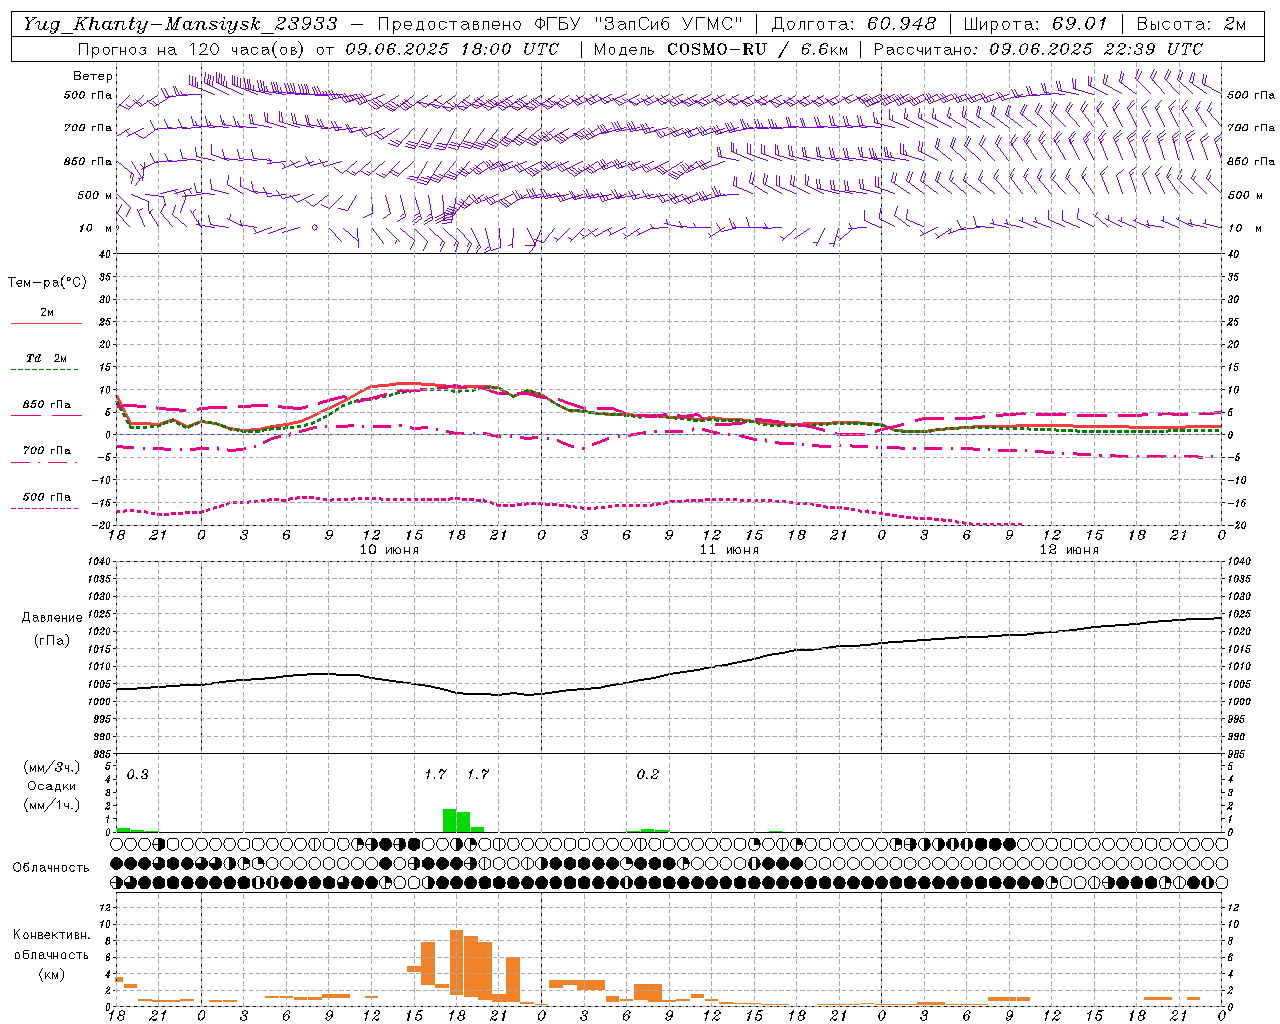Image resolution: width=1280 pixels, height=1024 pixels.
Task: Click the Давление pressure panel label
Action: (x=52, y=618)
